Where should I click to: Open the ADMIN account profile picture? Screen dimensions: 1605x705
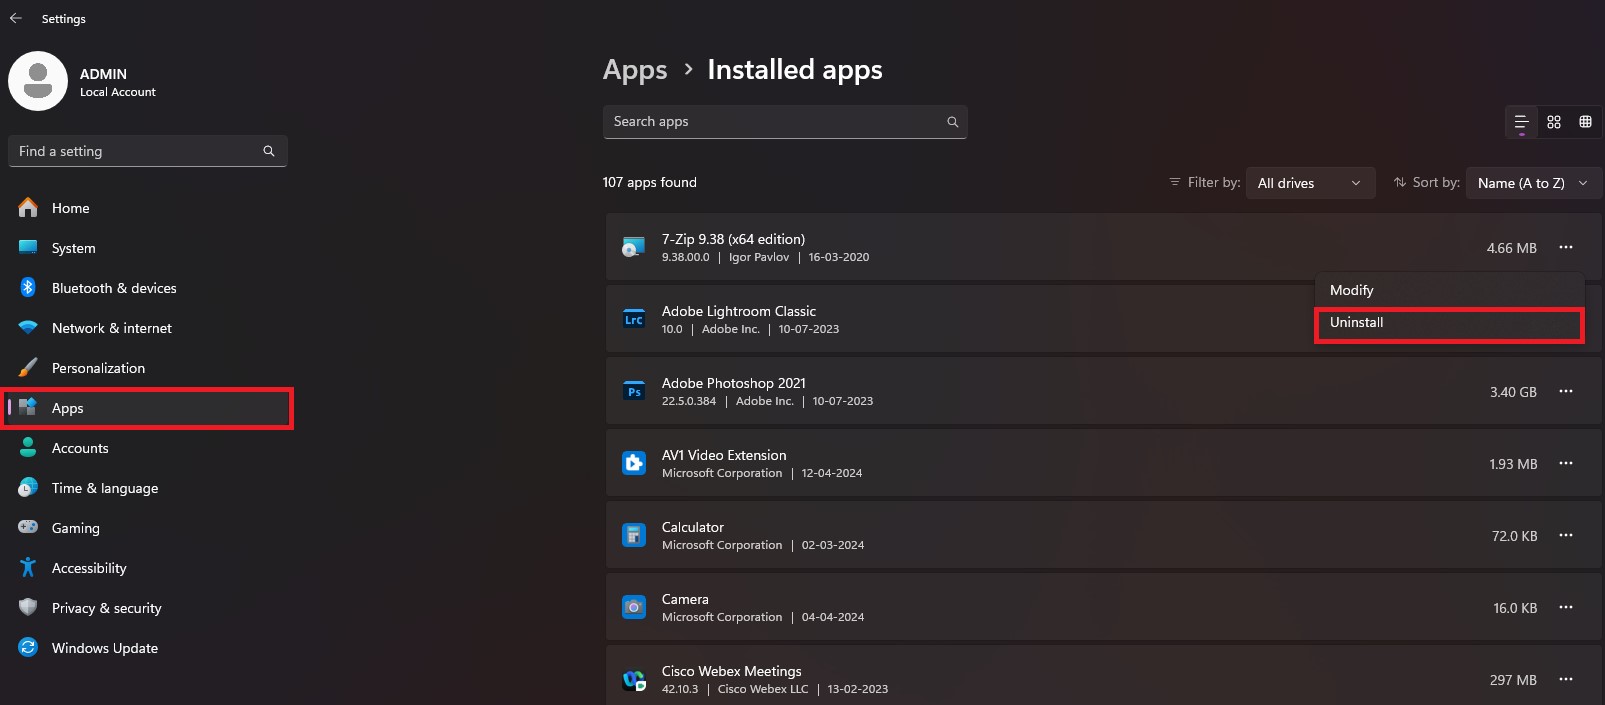38,81
